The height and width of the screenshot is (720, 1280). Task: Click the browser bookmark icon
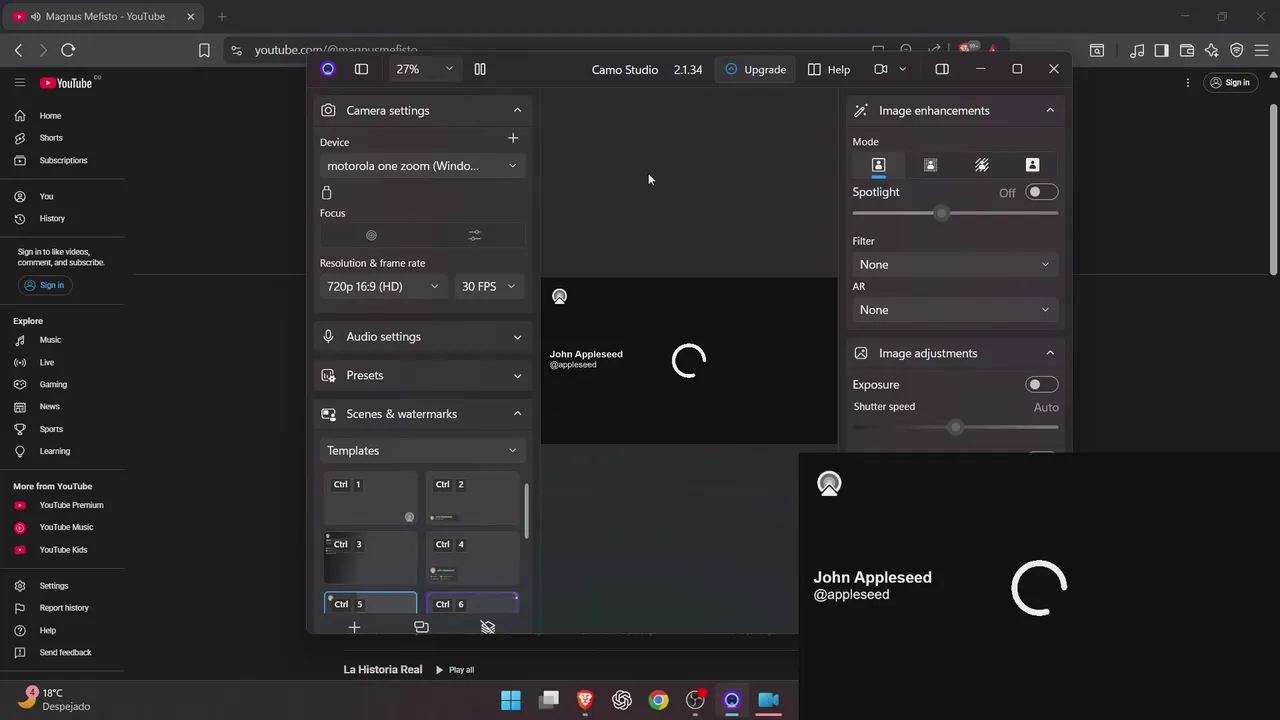(204, 50)
